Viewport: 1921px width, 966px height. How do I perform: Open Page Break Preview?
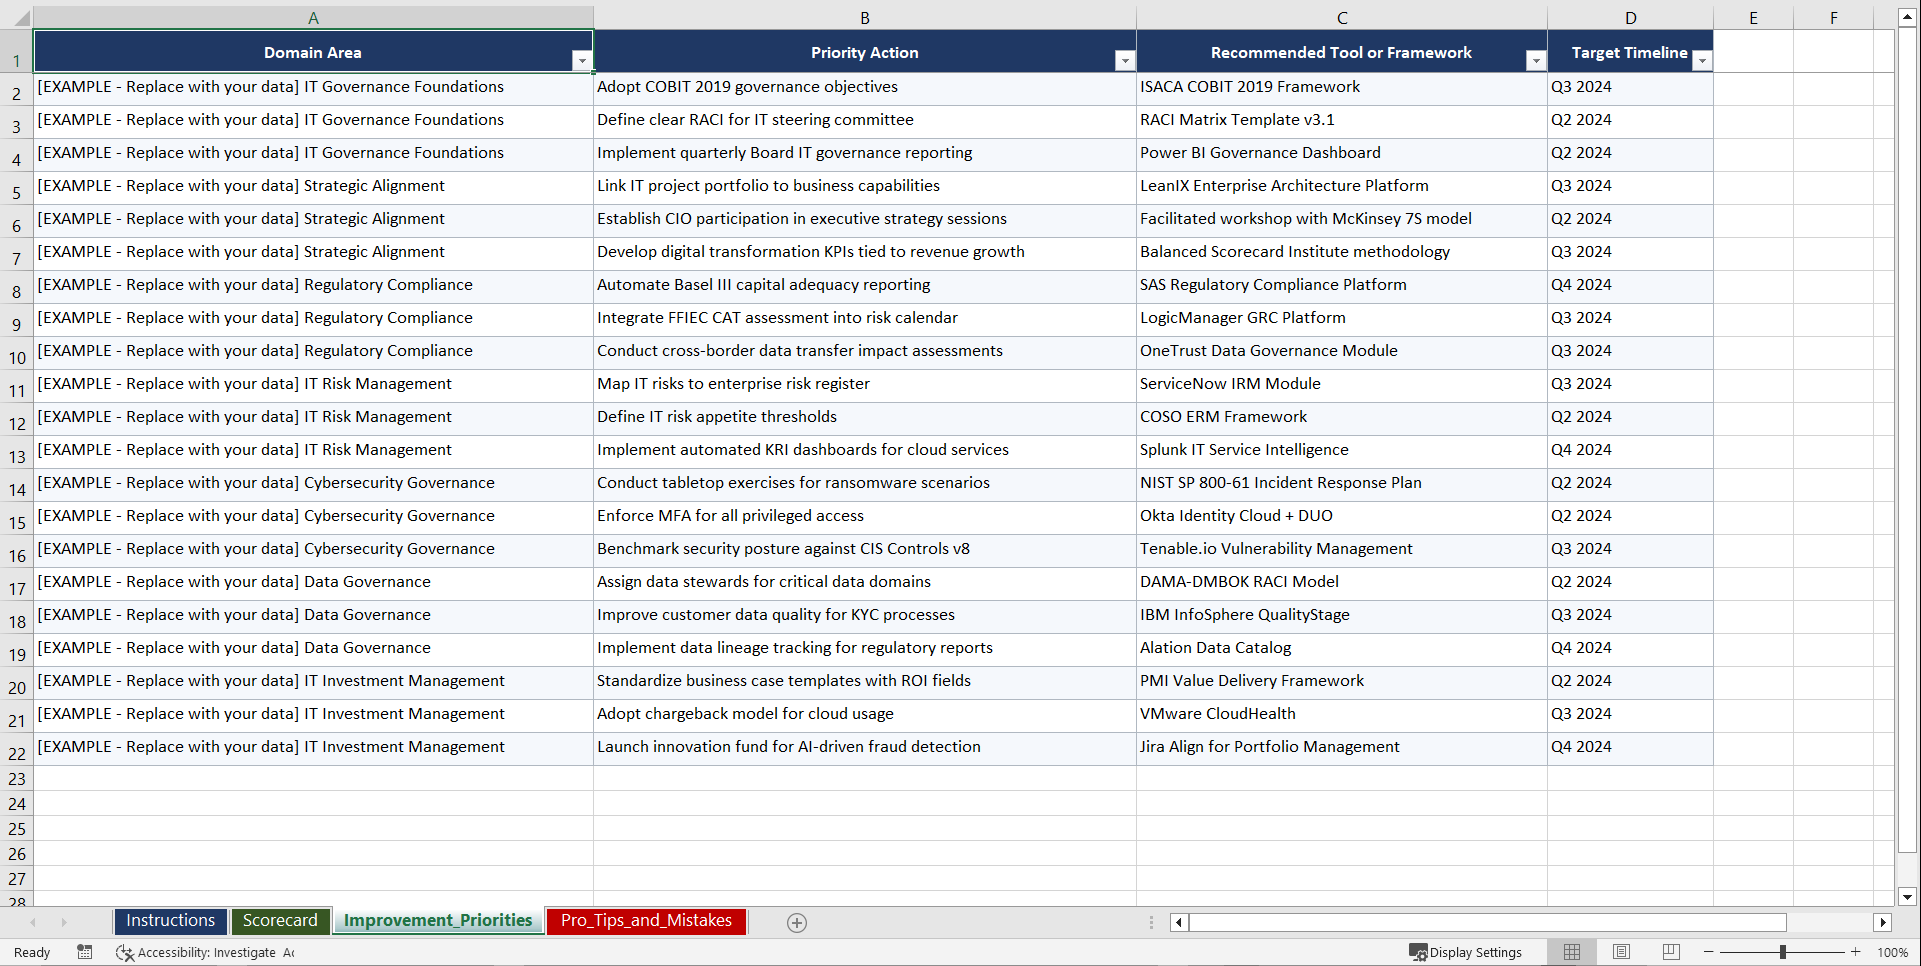(x=1670, y=952)
